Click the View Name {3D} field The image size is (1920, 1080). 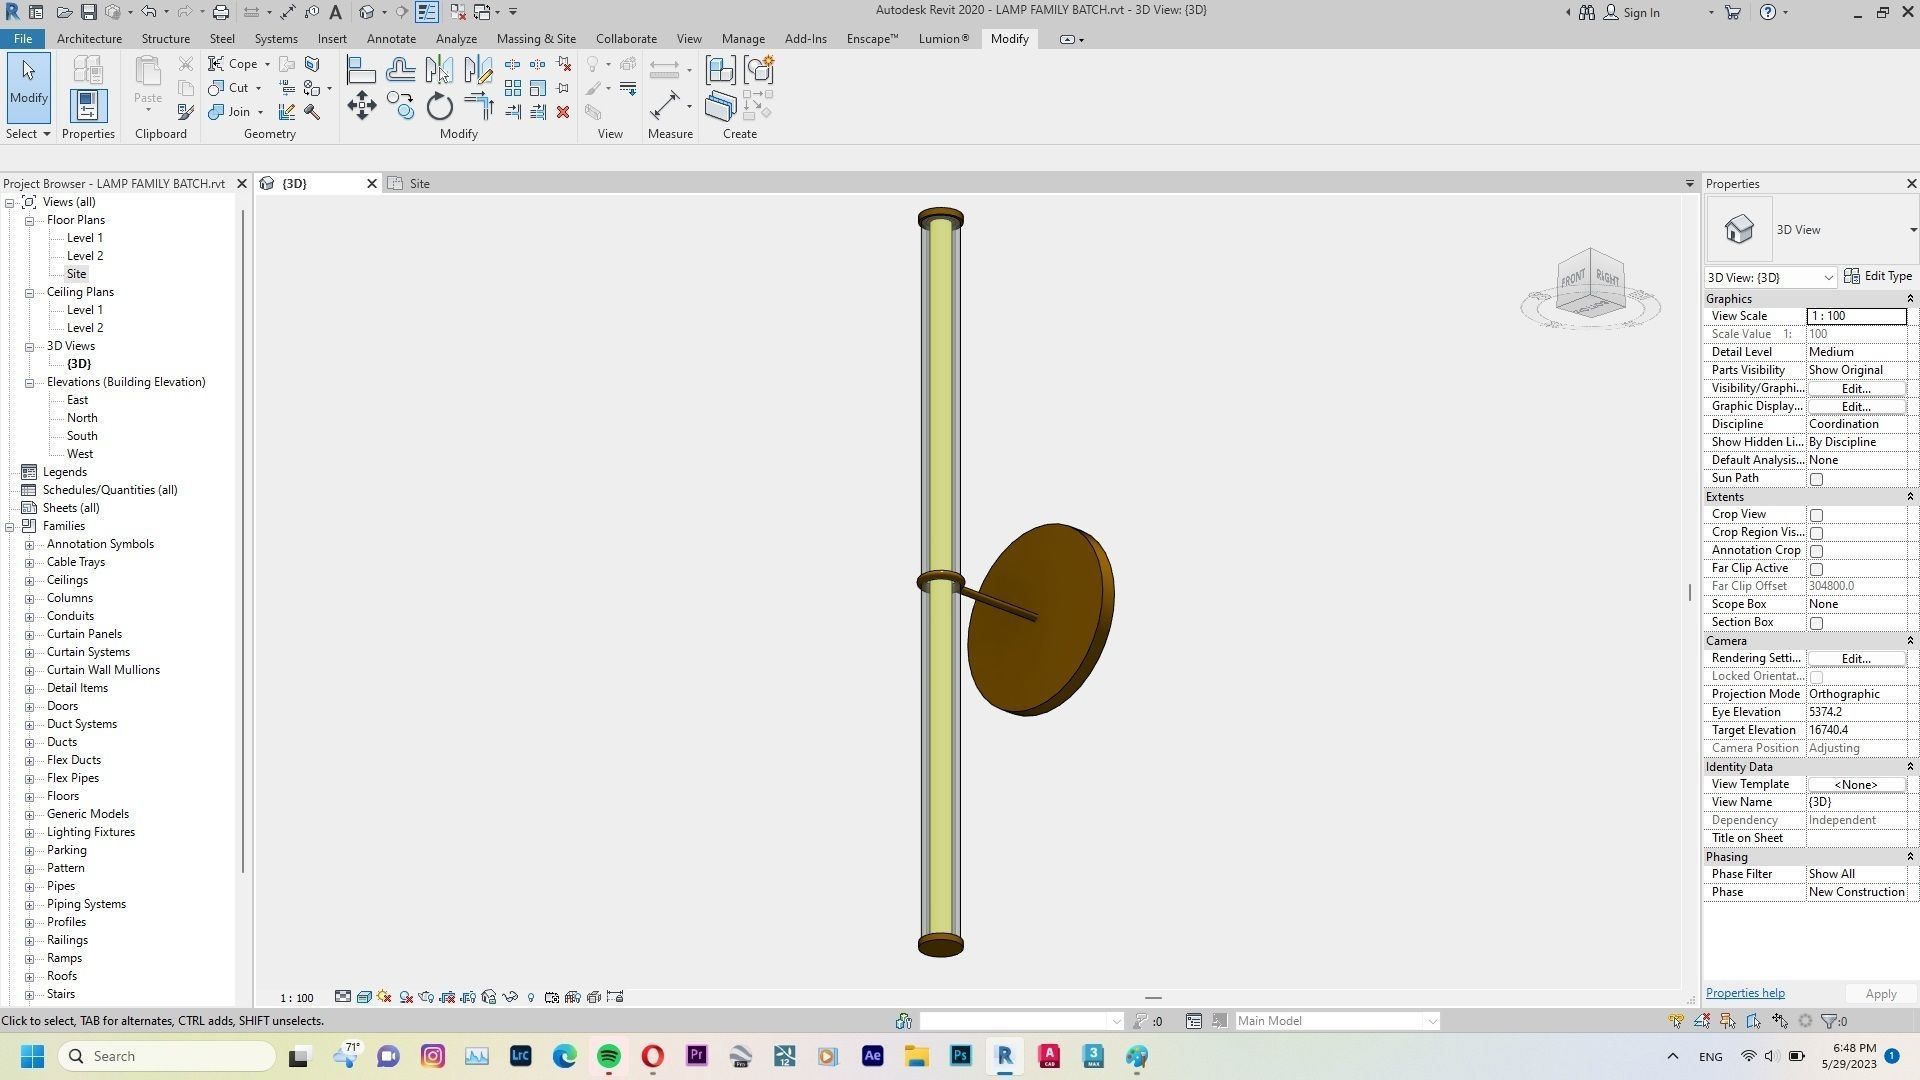point(1856,803)
